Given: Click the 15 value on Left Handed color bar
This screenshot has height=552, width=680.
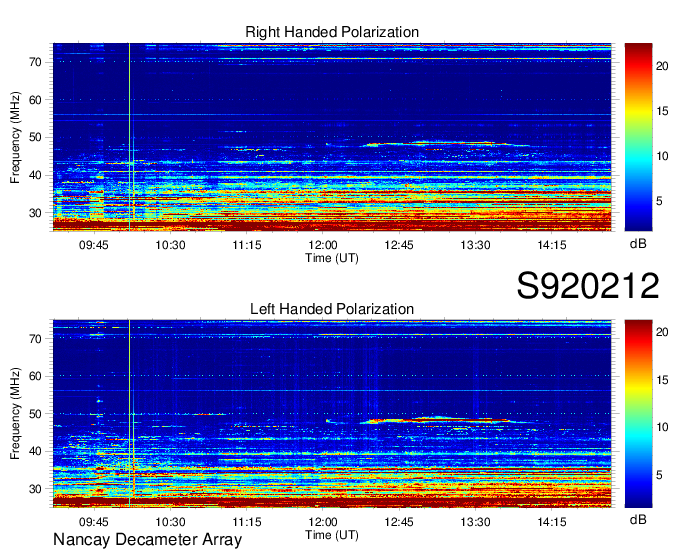Looking at the screenshot, I should (662, 380).
